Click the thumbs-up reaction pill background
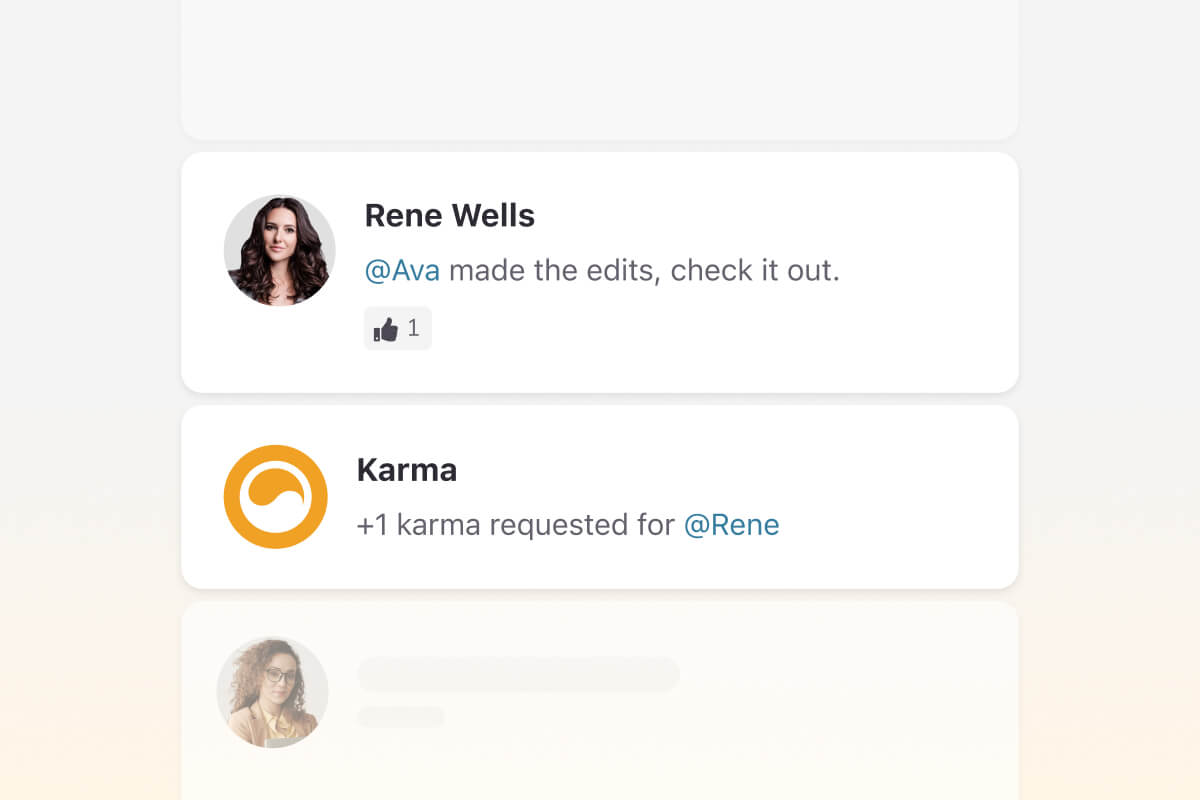Viewport: 1200px width, 800px height. (397, 328)
